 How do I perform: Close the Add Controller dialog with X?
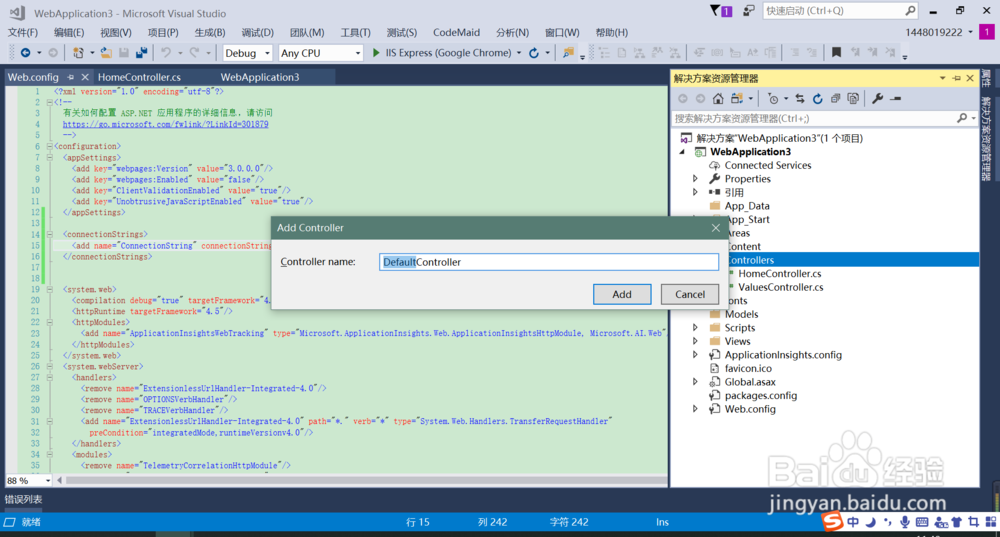pos(716,228)
